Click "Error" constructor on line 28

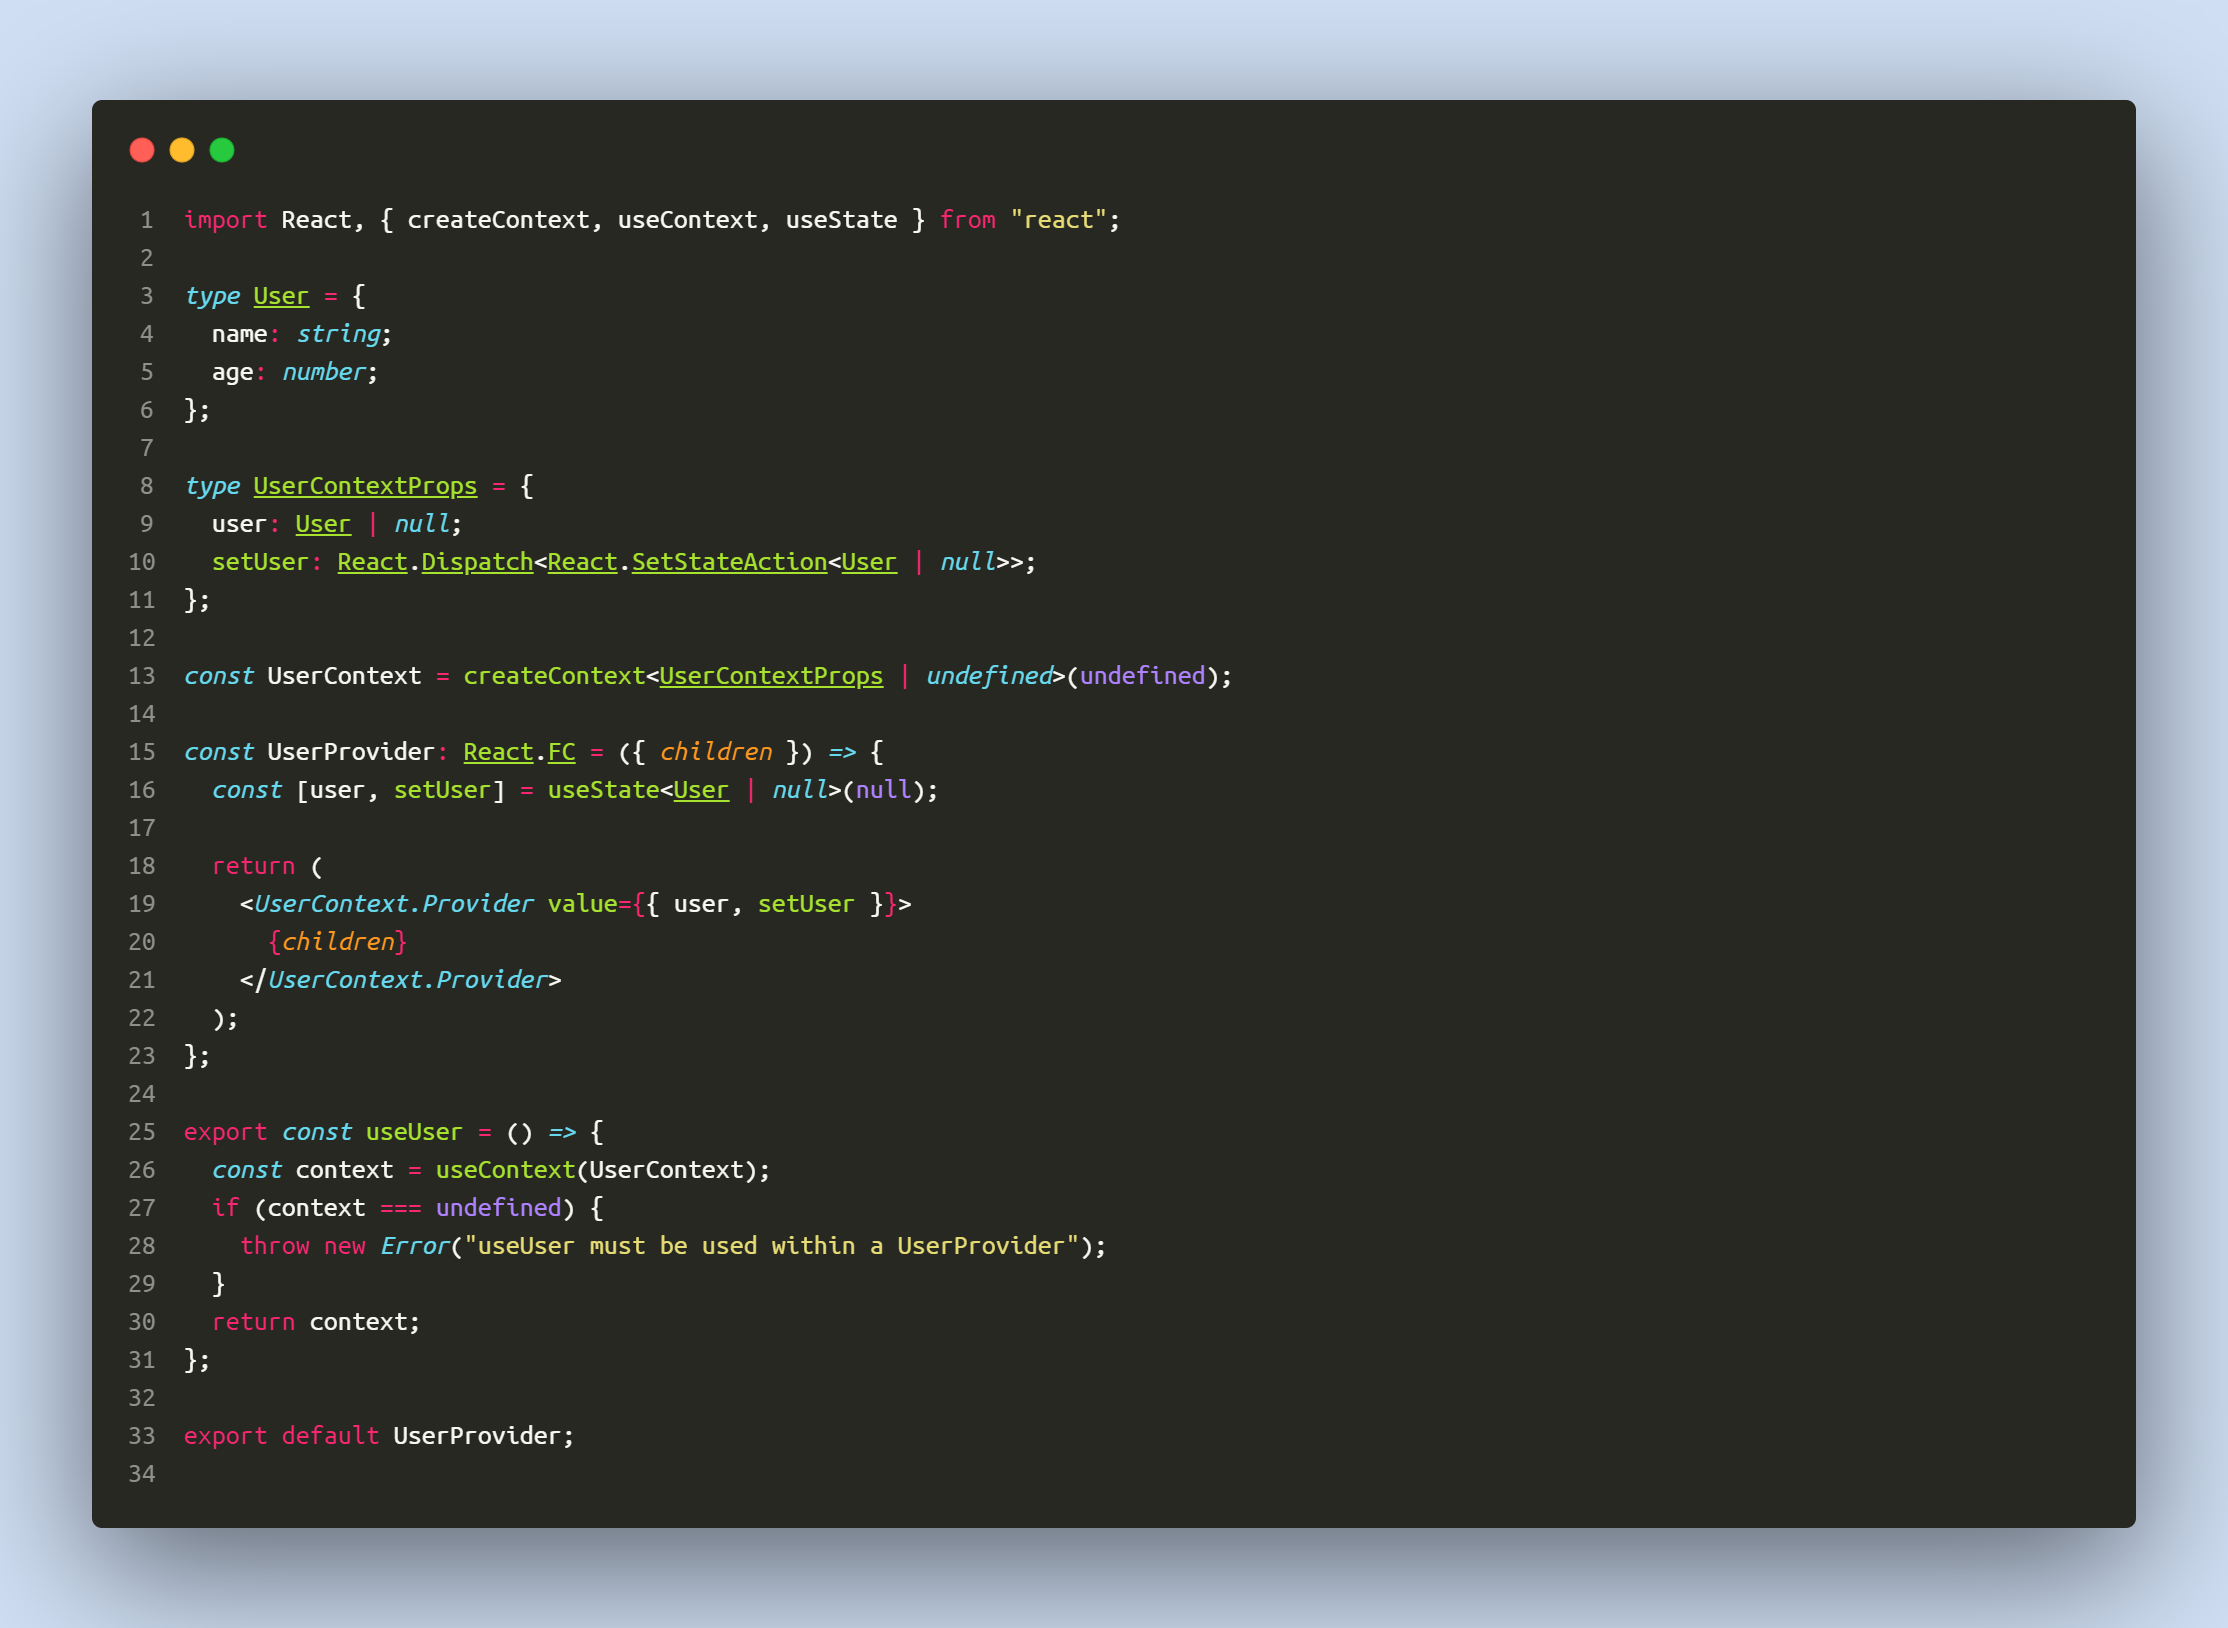414,1246
